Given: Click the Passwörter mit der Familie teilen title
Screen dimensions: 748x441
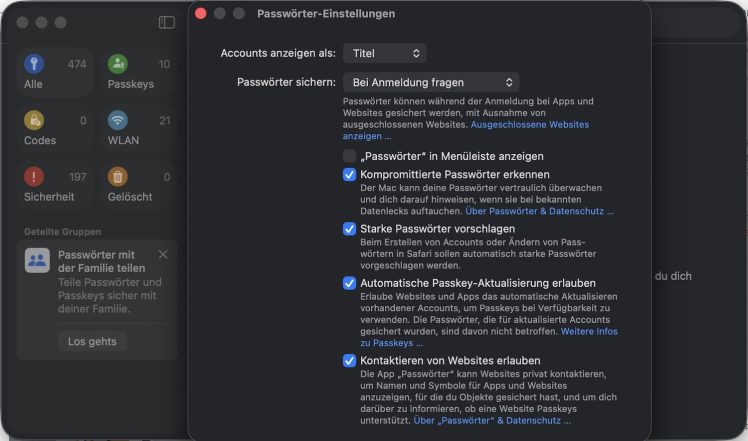Looking at the screenshot, I should (102, 261).
